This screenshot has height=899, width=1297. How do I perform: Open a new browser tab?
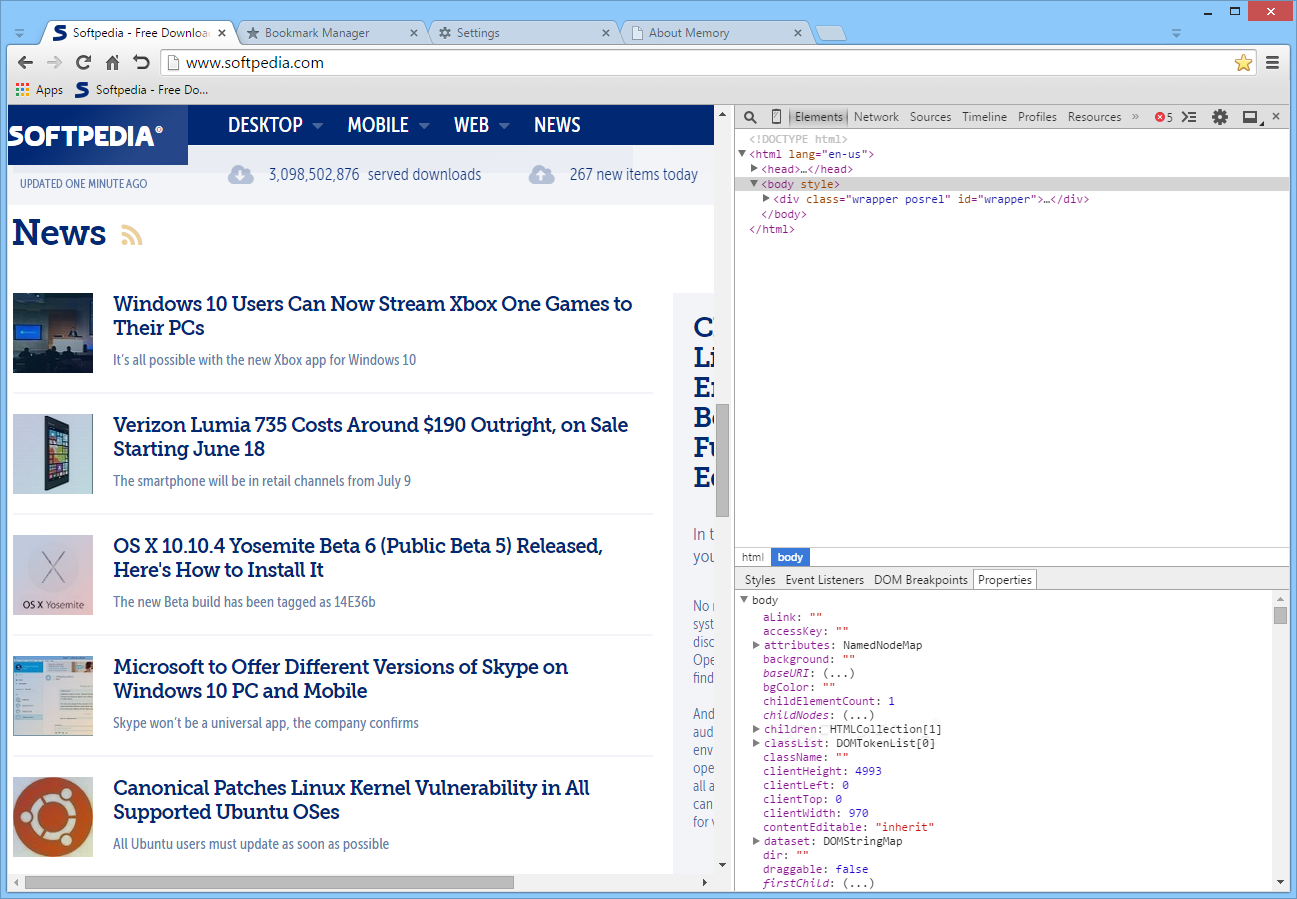[x=829, y=33]
